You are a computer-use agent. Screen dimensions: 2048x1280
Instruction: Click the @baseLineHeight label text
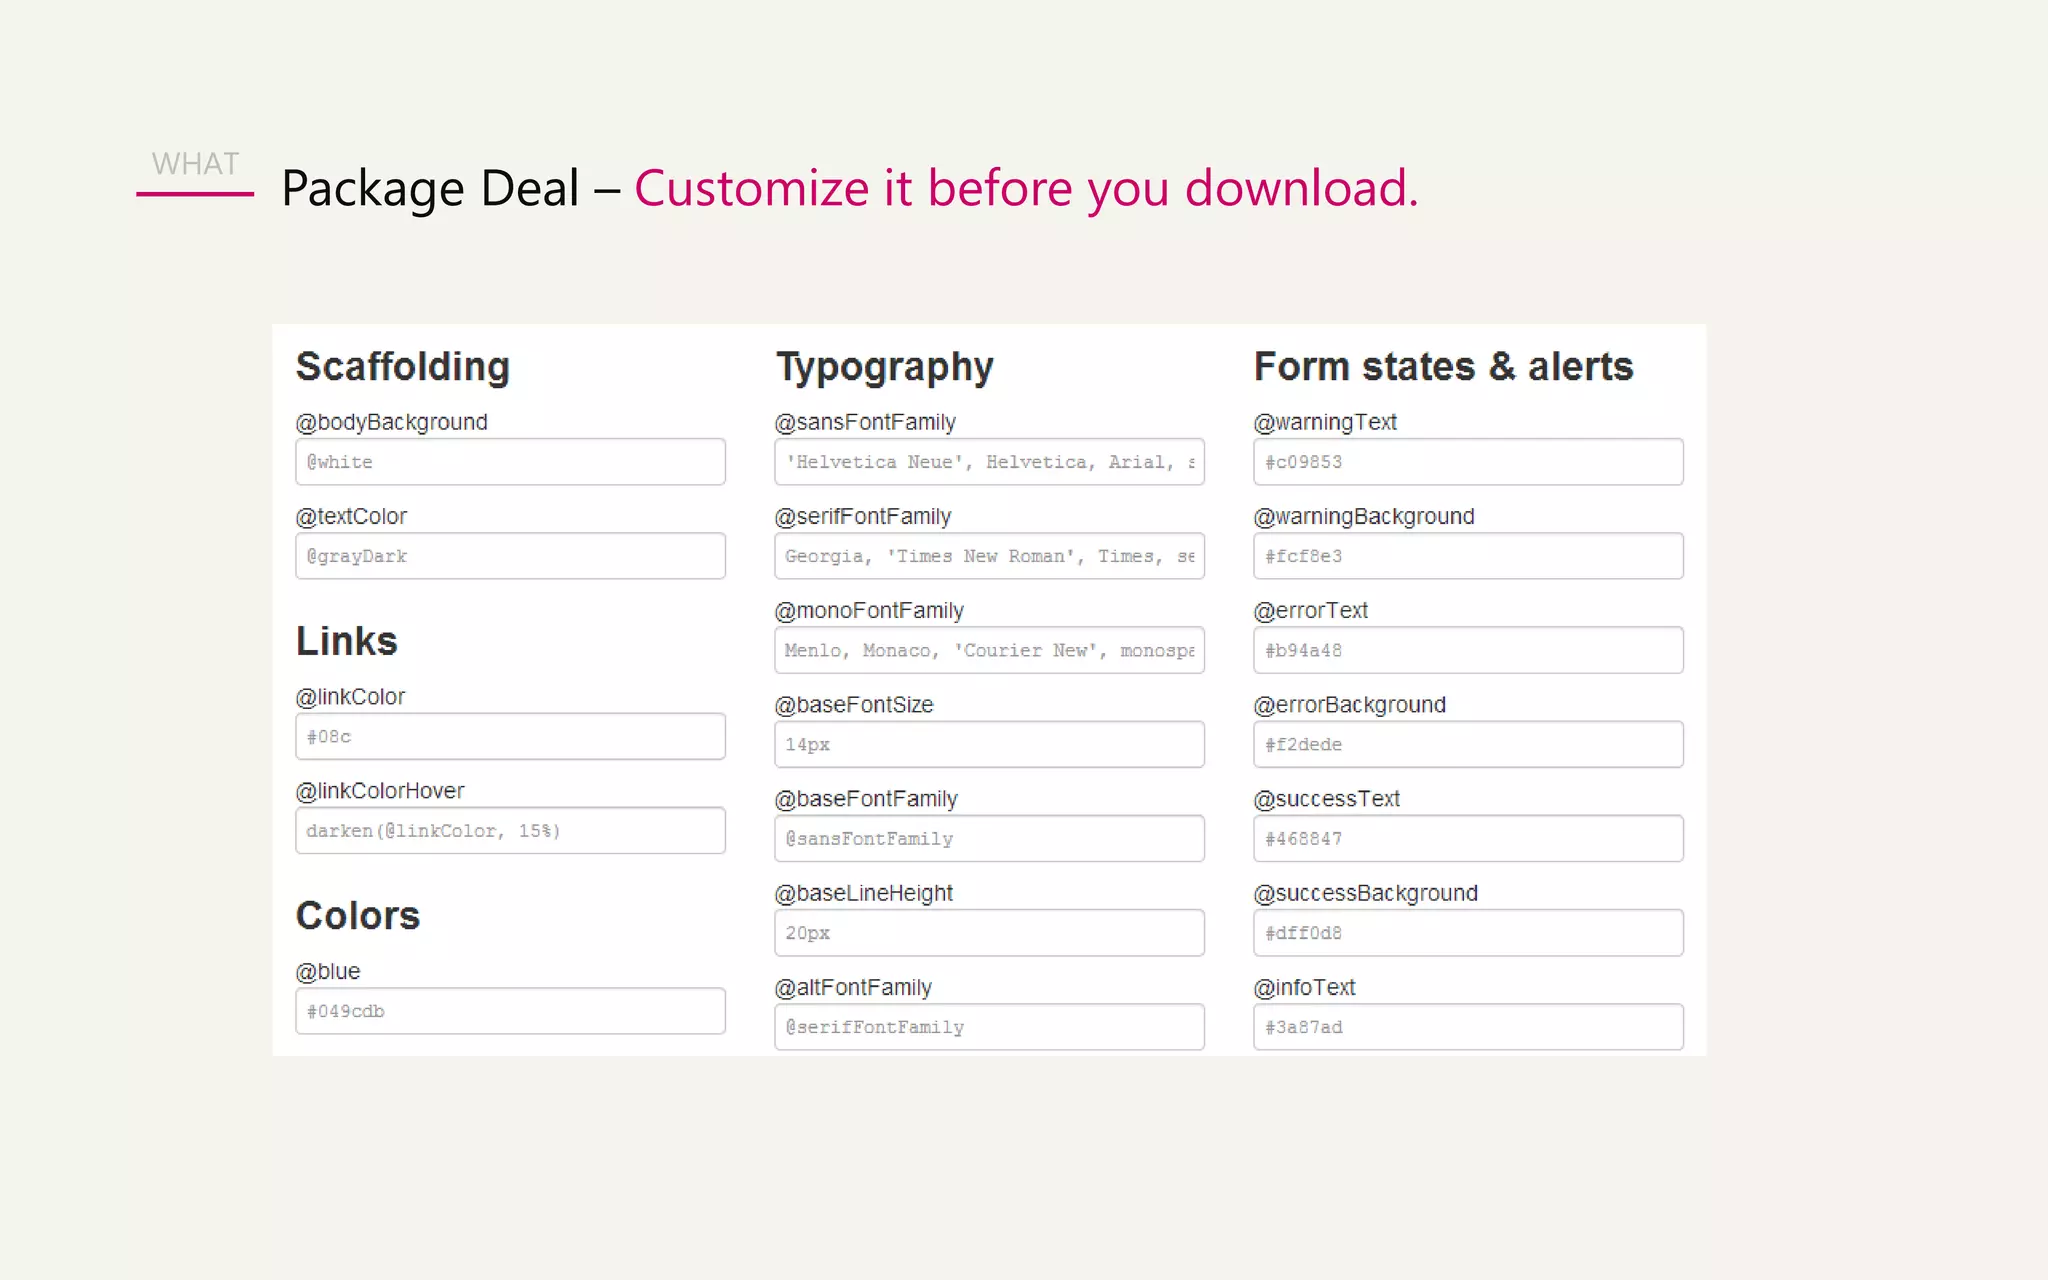pyautogui.click(x=864, y=893)
